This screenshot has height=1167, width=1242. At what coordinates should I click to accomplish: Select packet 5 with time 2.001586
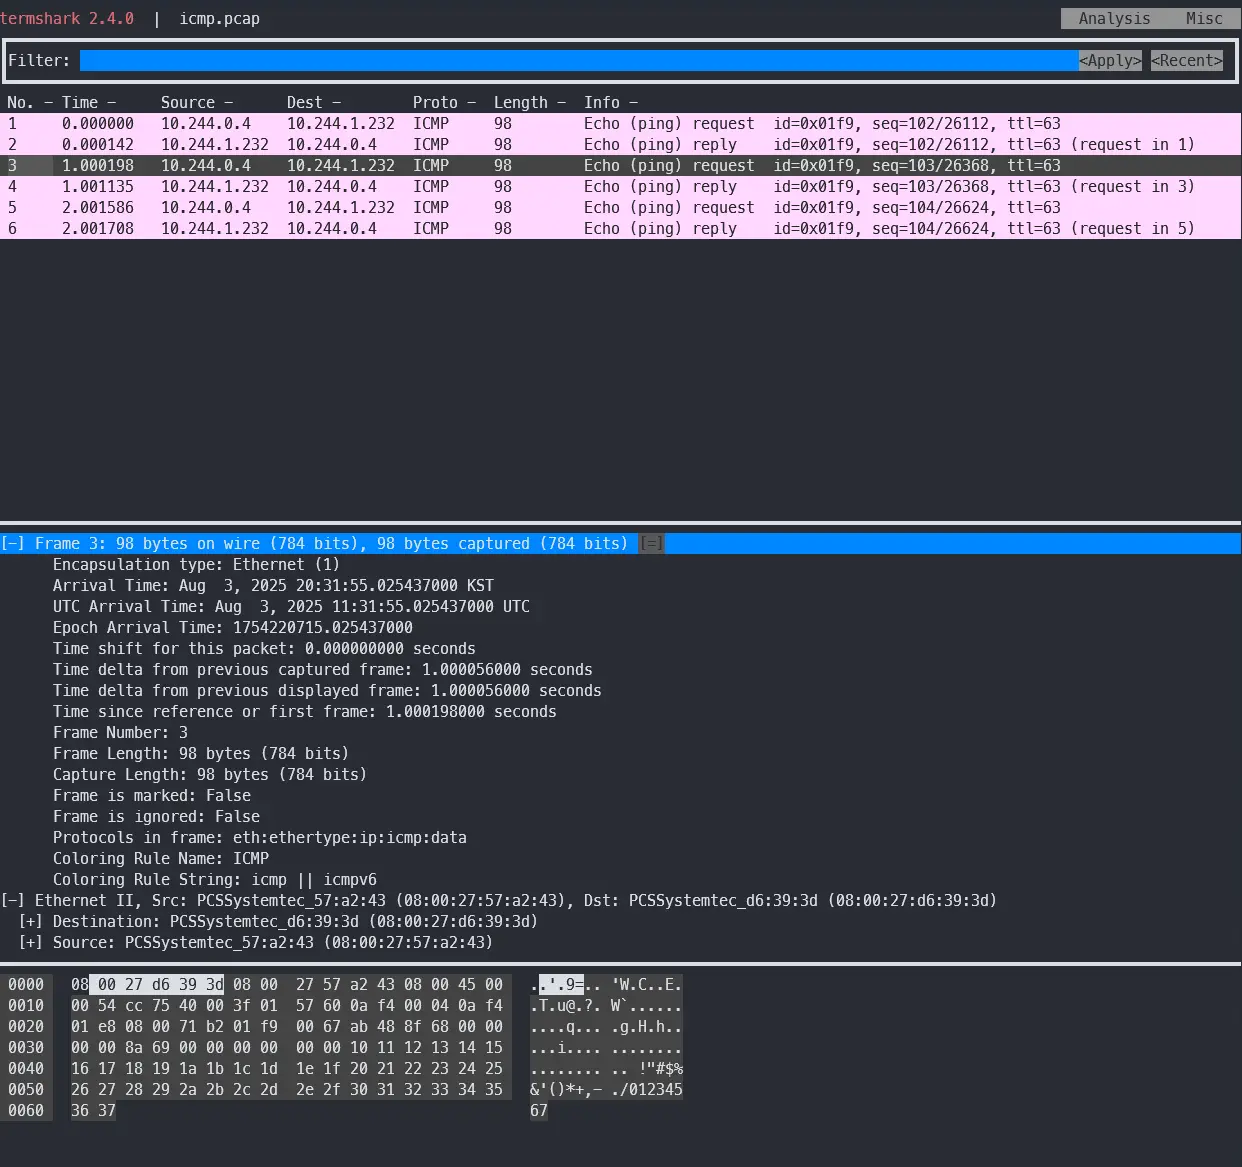coord(620,207)
